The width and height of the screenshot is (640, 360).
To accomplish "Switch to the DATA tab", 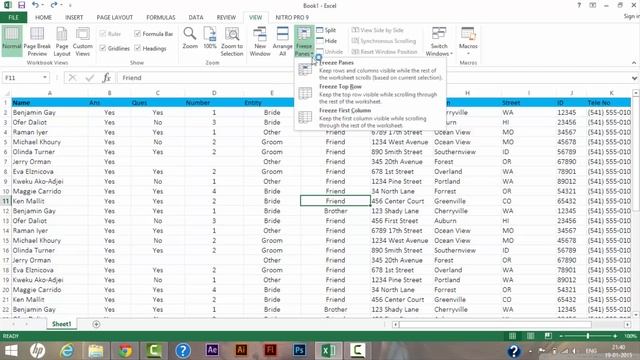I will pyautogui.click(x=196, y=17).
